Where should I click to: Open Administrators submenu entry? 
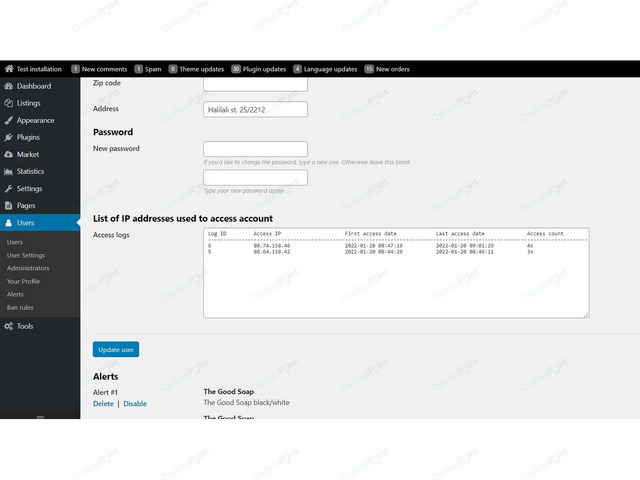(x=28, y=268)
